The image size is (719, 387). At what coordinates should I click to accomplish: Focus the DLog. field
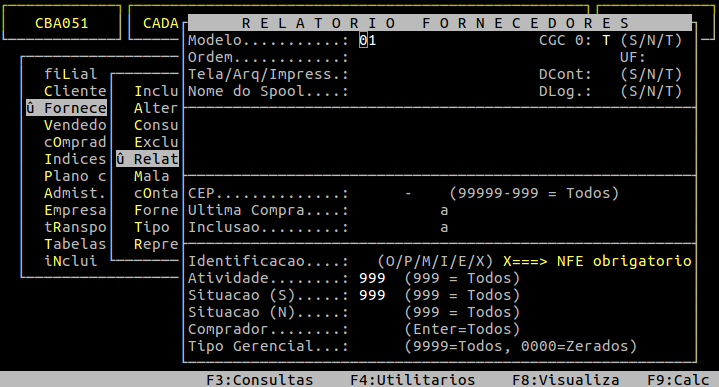[606, 91]
